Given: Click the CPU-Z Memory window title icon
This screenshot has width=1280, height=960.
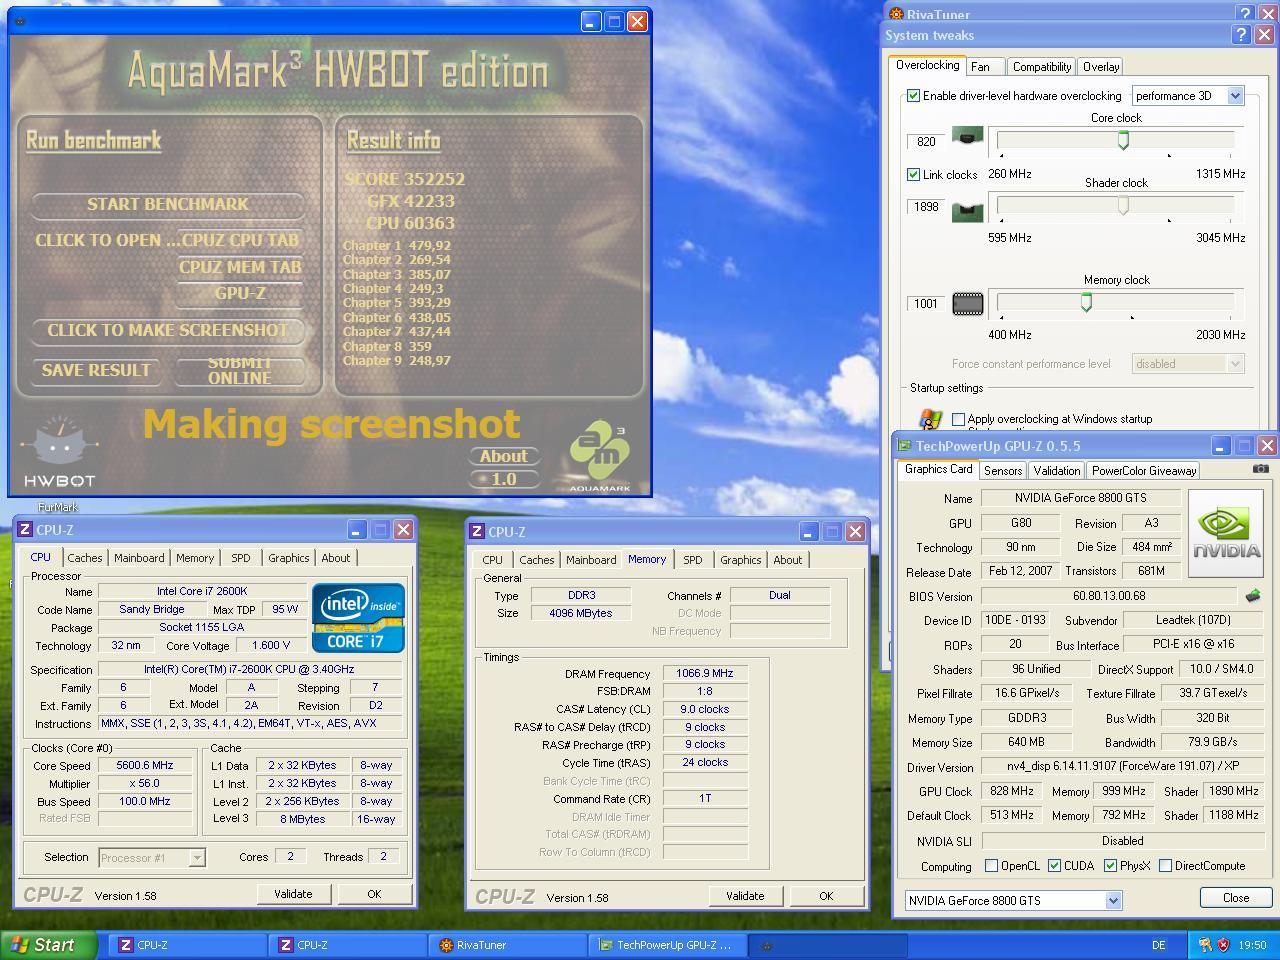Looking at the screenshot, I should [x=478, y=532].
